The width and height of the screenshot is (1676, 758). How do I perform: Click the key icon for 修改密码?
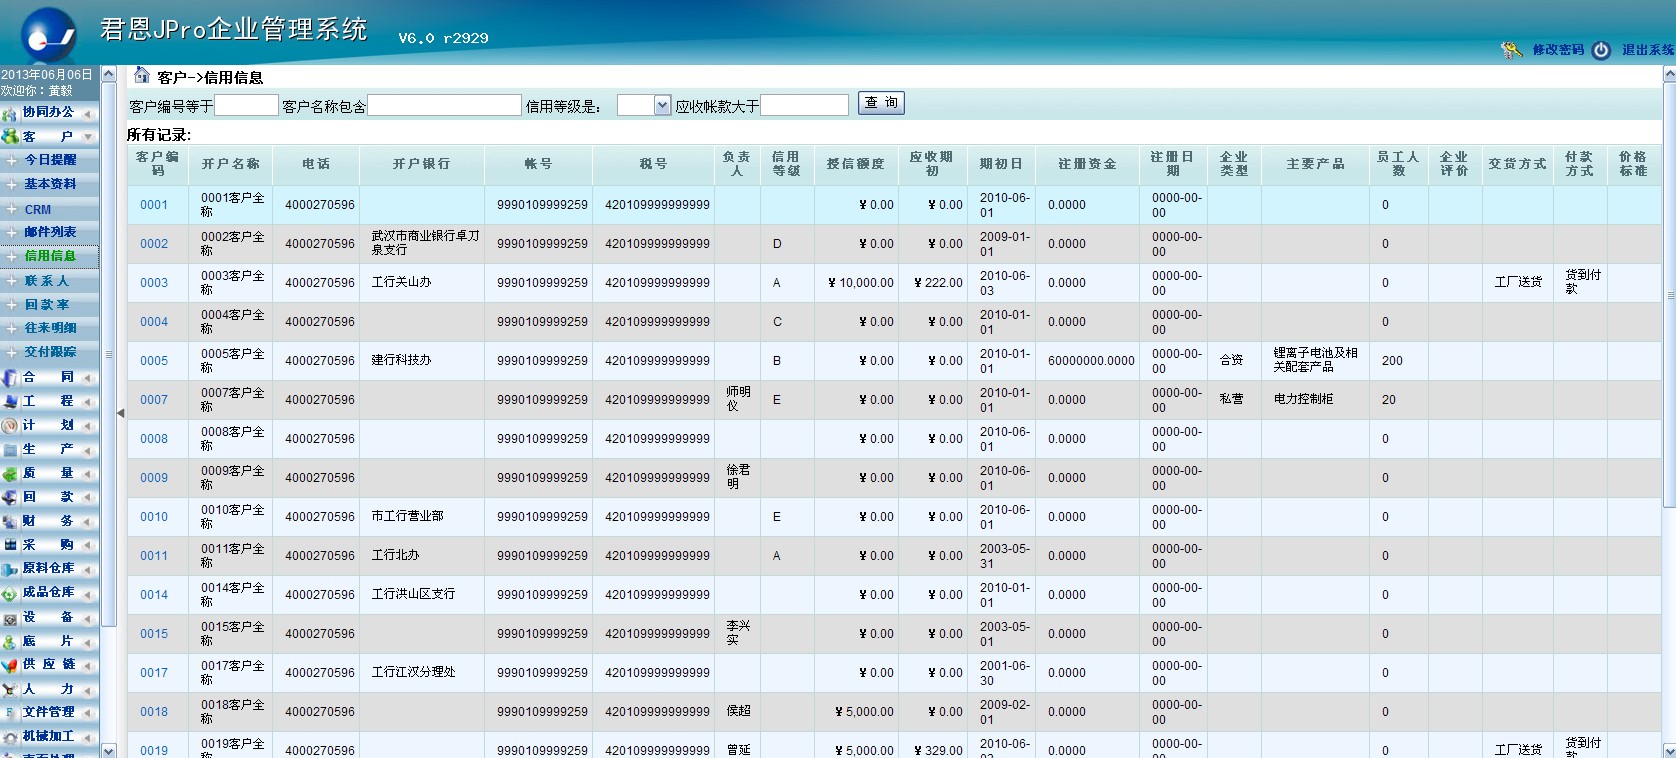(1511, 50)
